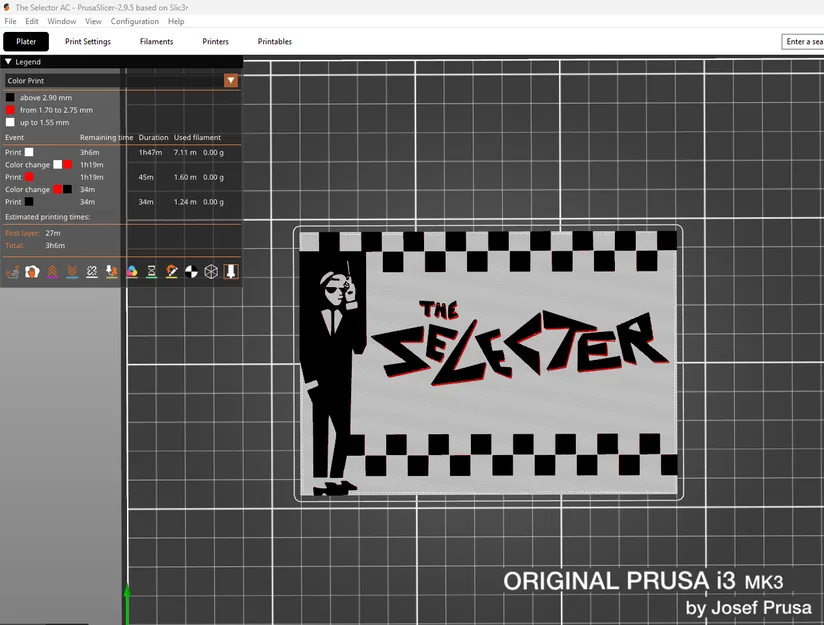Open the View menu
This screenshot has width=824, height=625.
[93, 22]
